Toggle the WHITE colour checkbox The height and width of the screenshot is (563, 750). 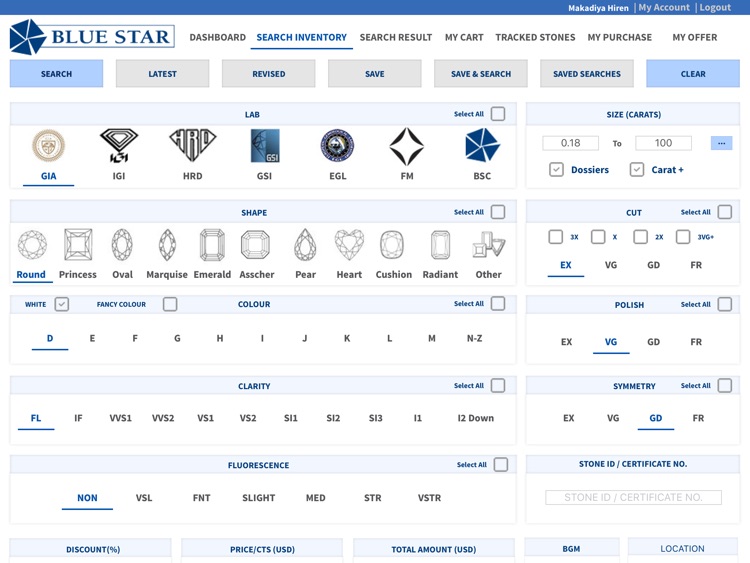point(62,304)
